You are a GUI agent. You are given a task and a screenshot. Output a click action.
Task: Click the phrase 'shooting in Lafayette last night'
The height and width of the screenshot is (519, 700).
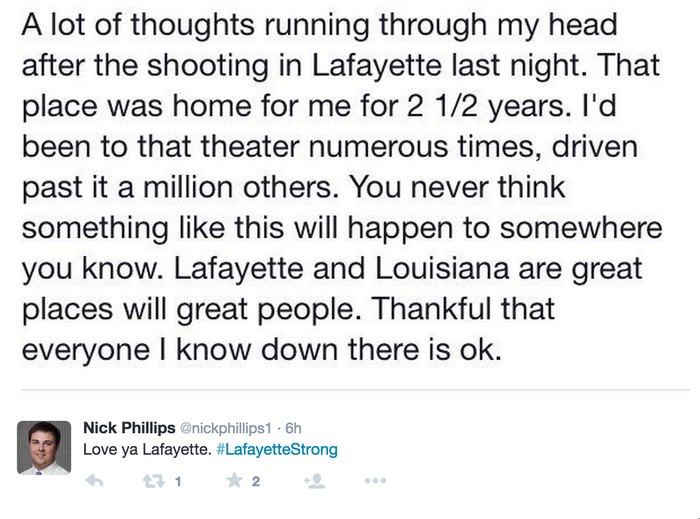367,66
